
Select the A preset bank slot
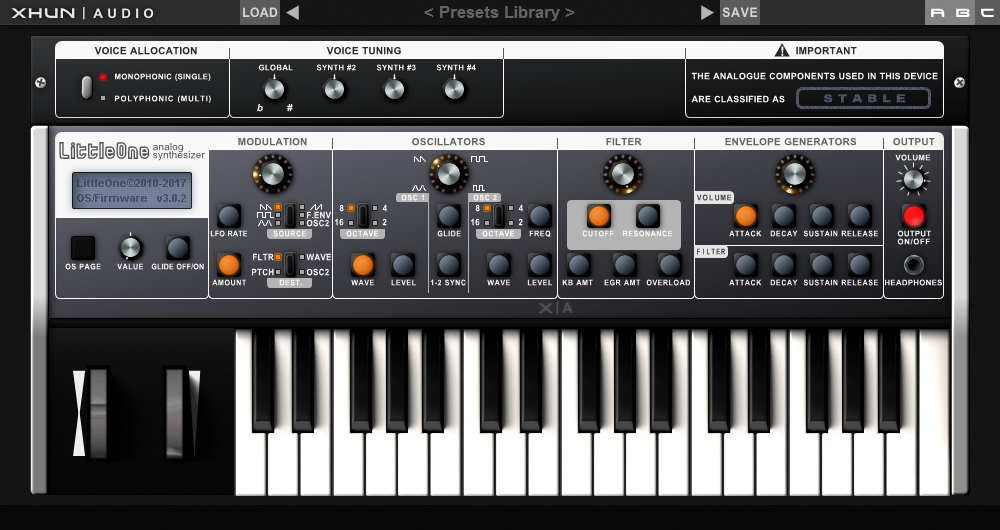pyautogui.click(x=937, y=13)
